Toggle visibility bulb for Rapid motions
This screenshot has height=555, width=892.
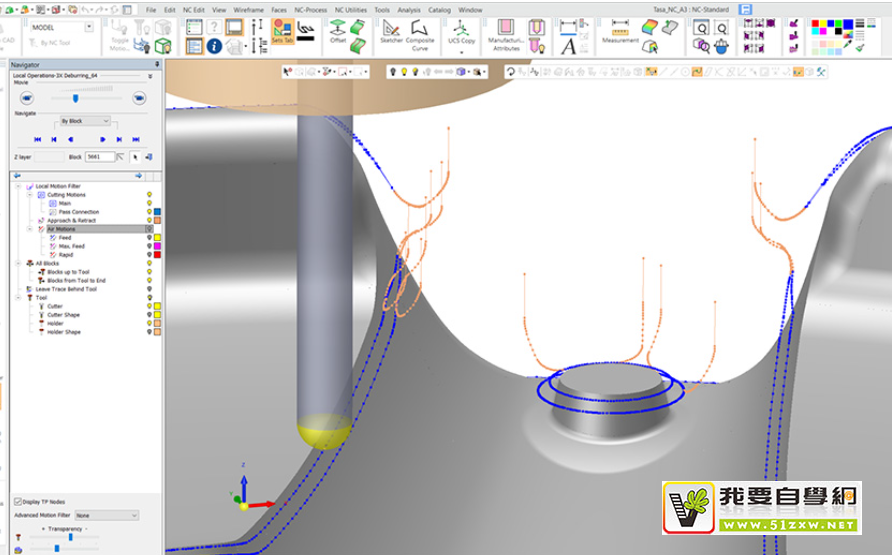tap(149, 255)
